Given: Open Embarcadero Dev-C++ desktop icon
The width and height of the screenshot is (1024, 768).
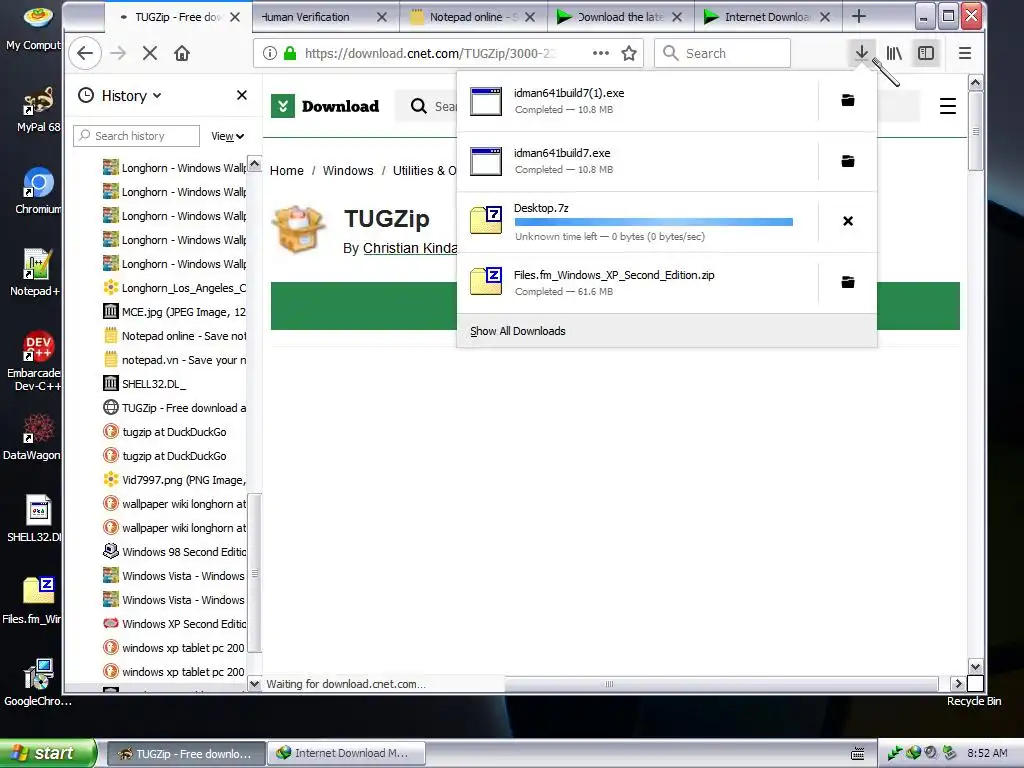Looking at the screenshot, I should pos(34,361).
